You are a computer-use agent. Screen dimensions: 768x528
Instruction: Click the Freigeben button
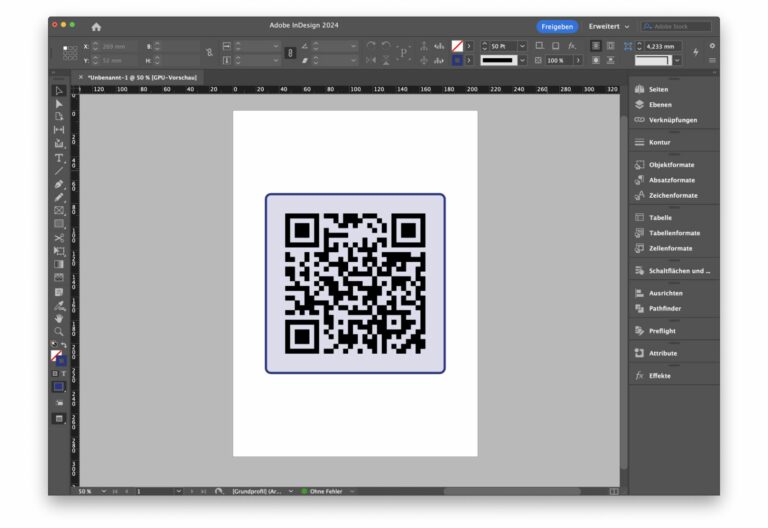pos(557,26)
